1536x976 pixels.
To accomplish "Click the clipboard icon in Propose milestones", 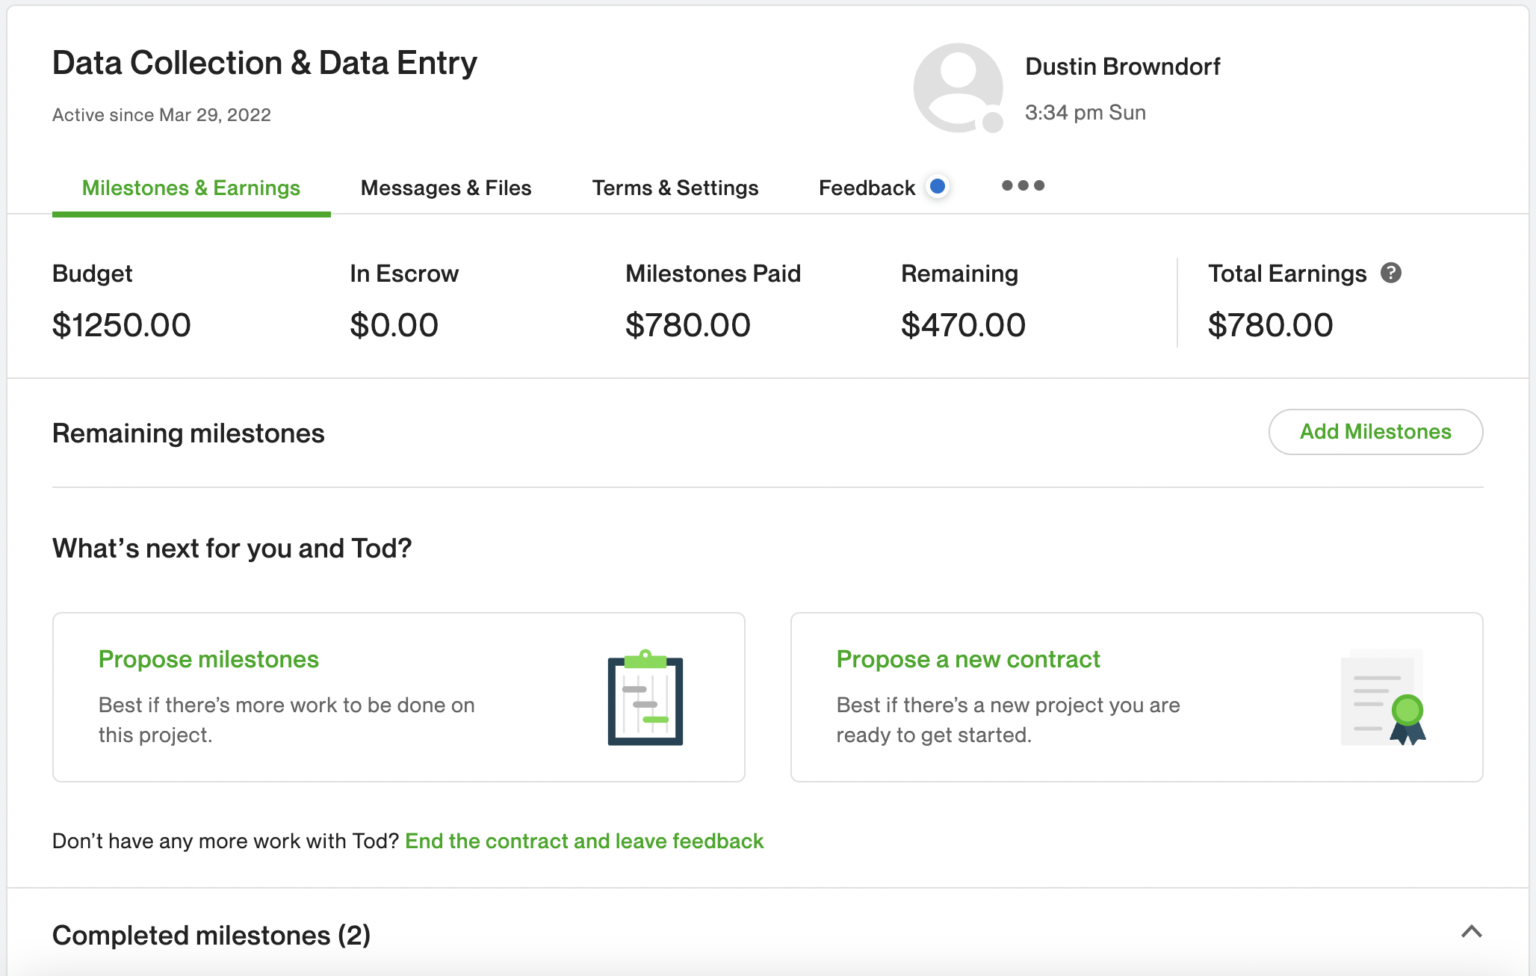I will (x=645, y=698).
